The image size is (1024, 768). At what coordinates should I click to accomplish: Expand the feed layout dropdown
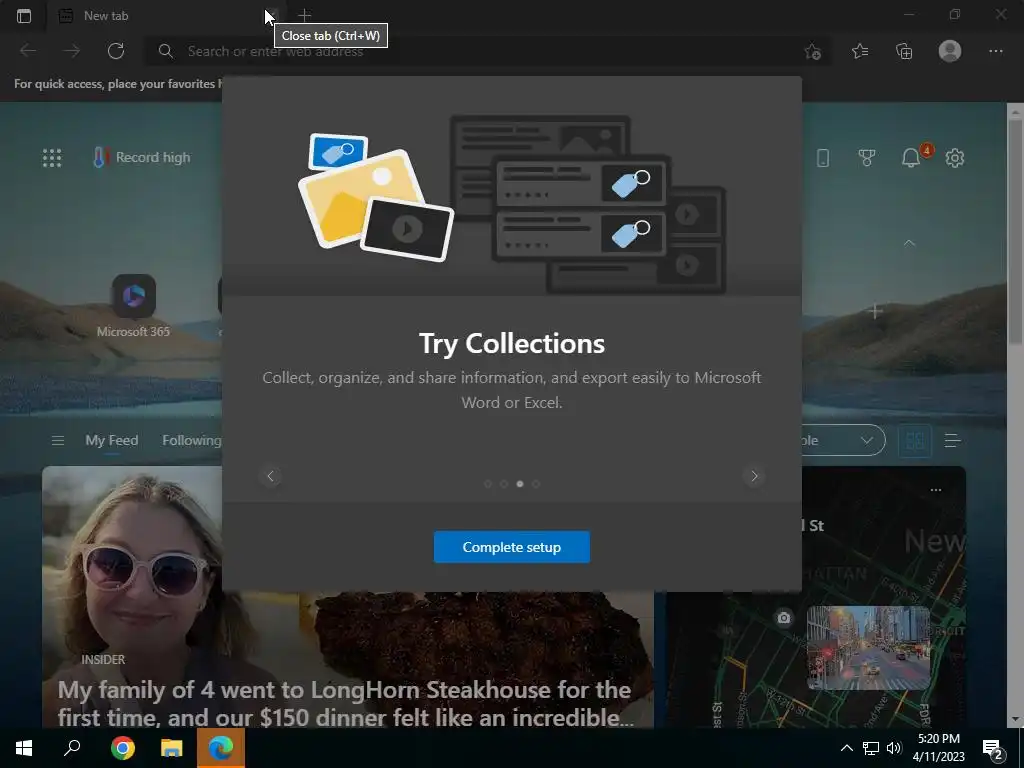(x=843, y=441)
